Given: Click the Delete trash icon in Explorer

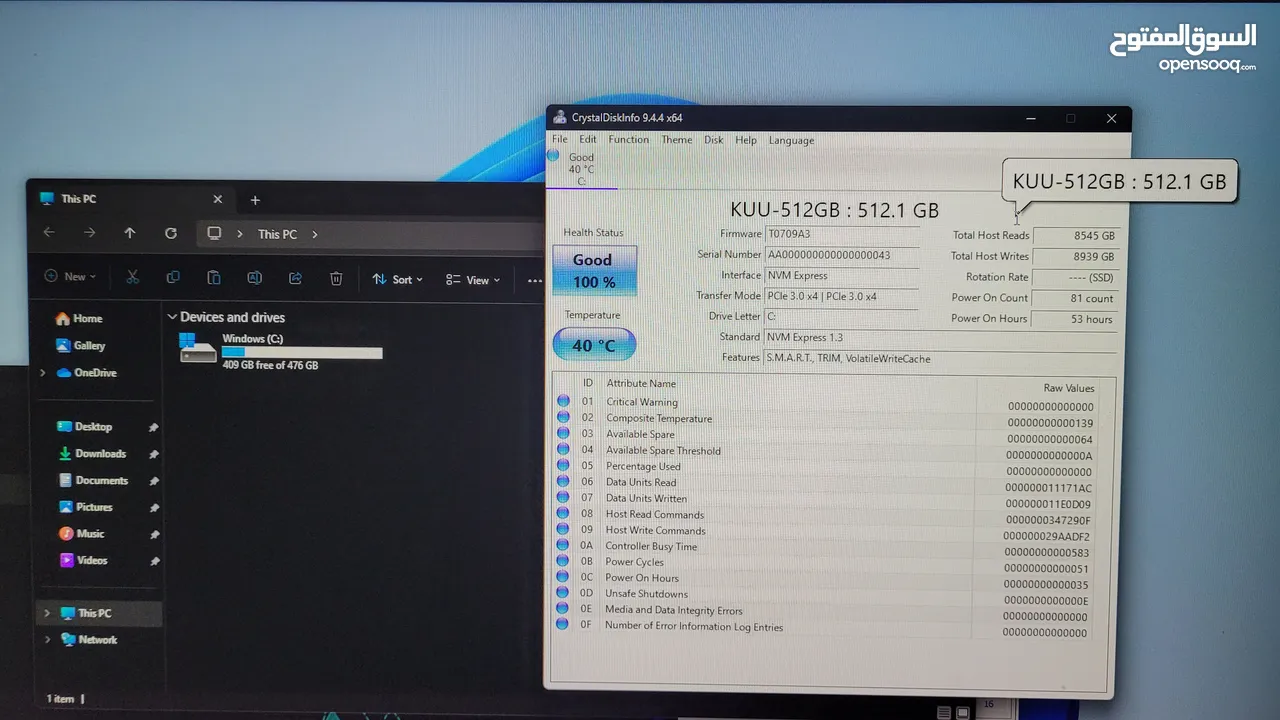Looking at the screenshot, I should tap(337, 279).
